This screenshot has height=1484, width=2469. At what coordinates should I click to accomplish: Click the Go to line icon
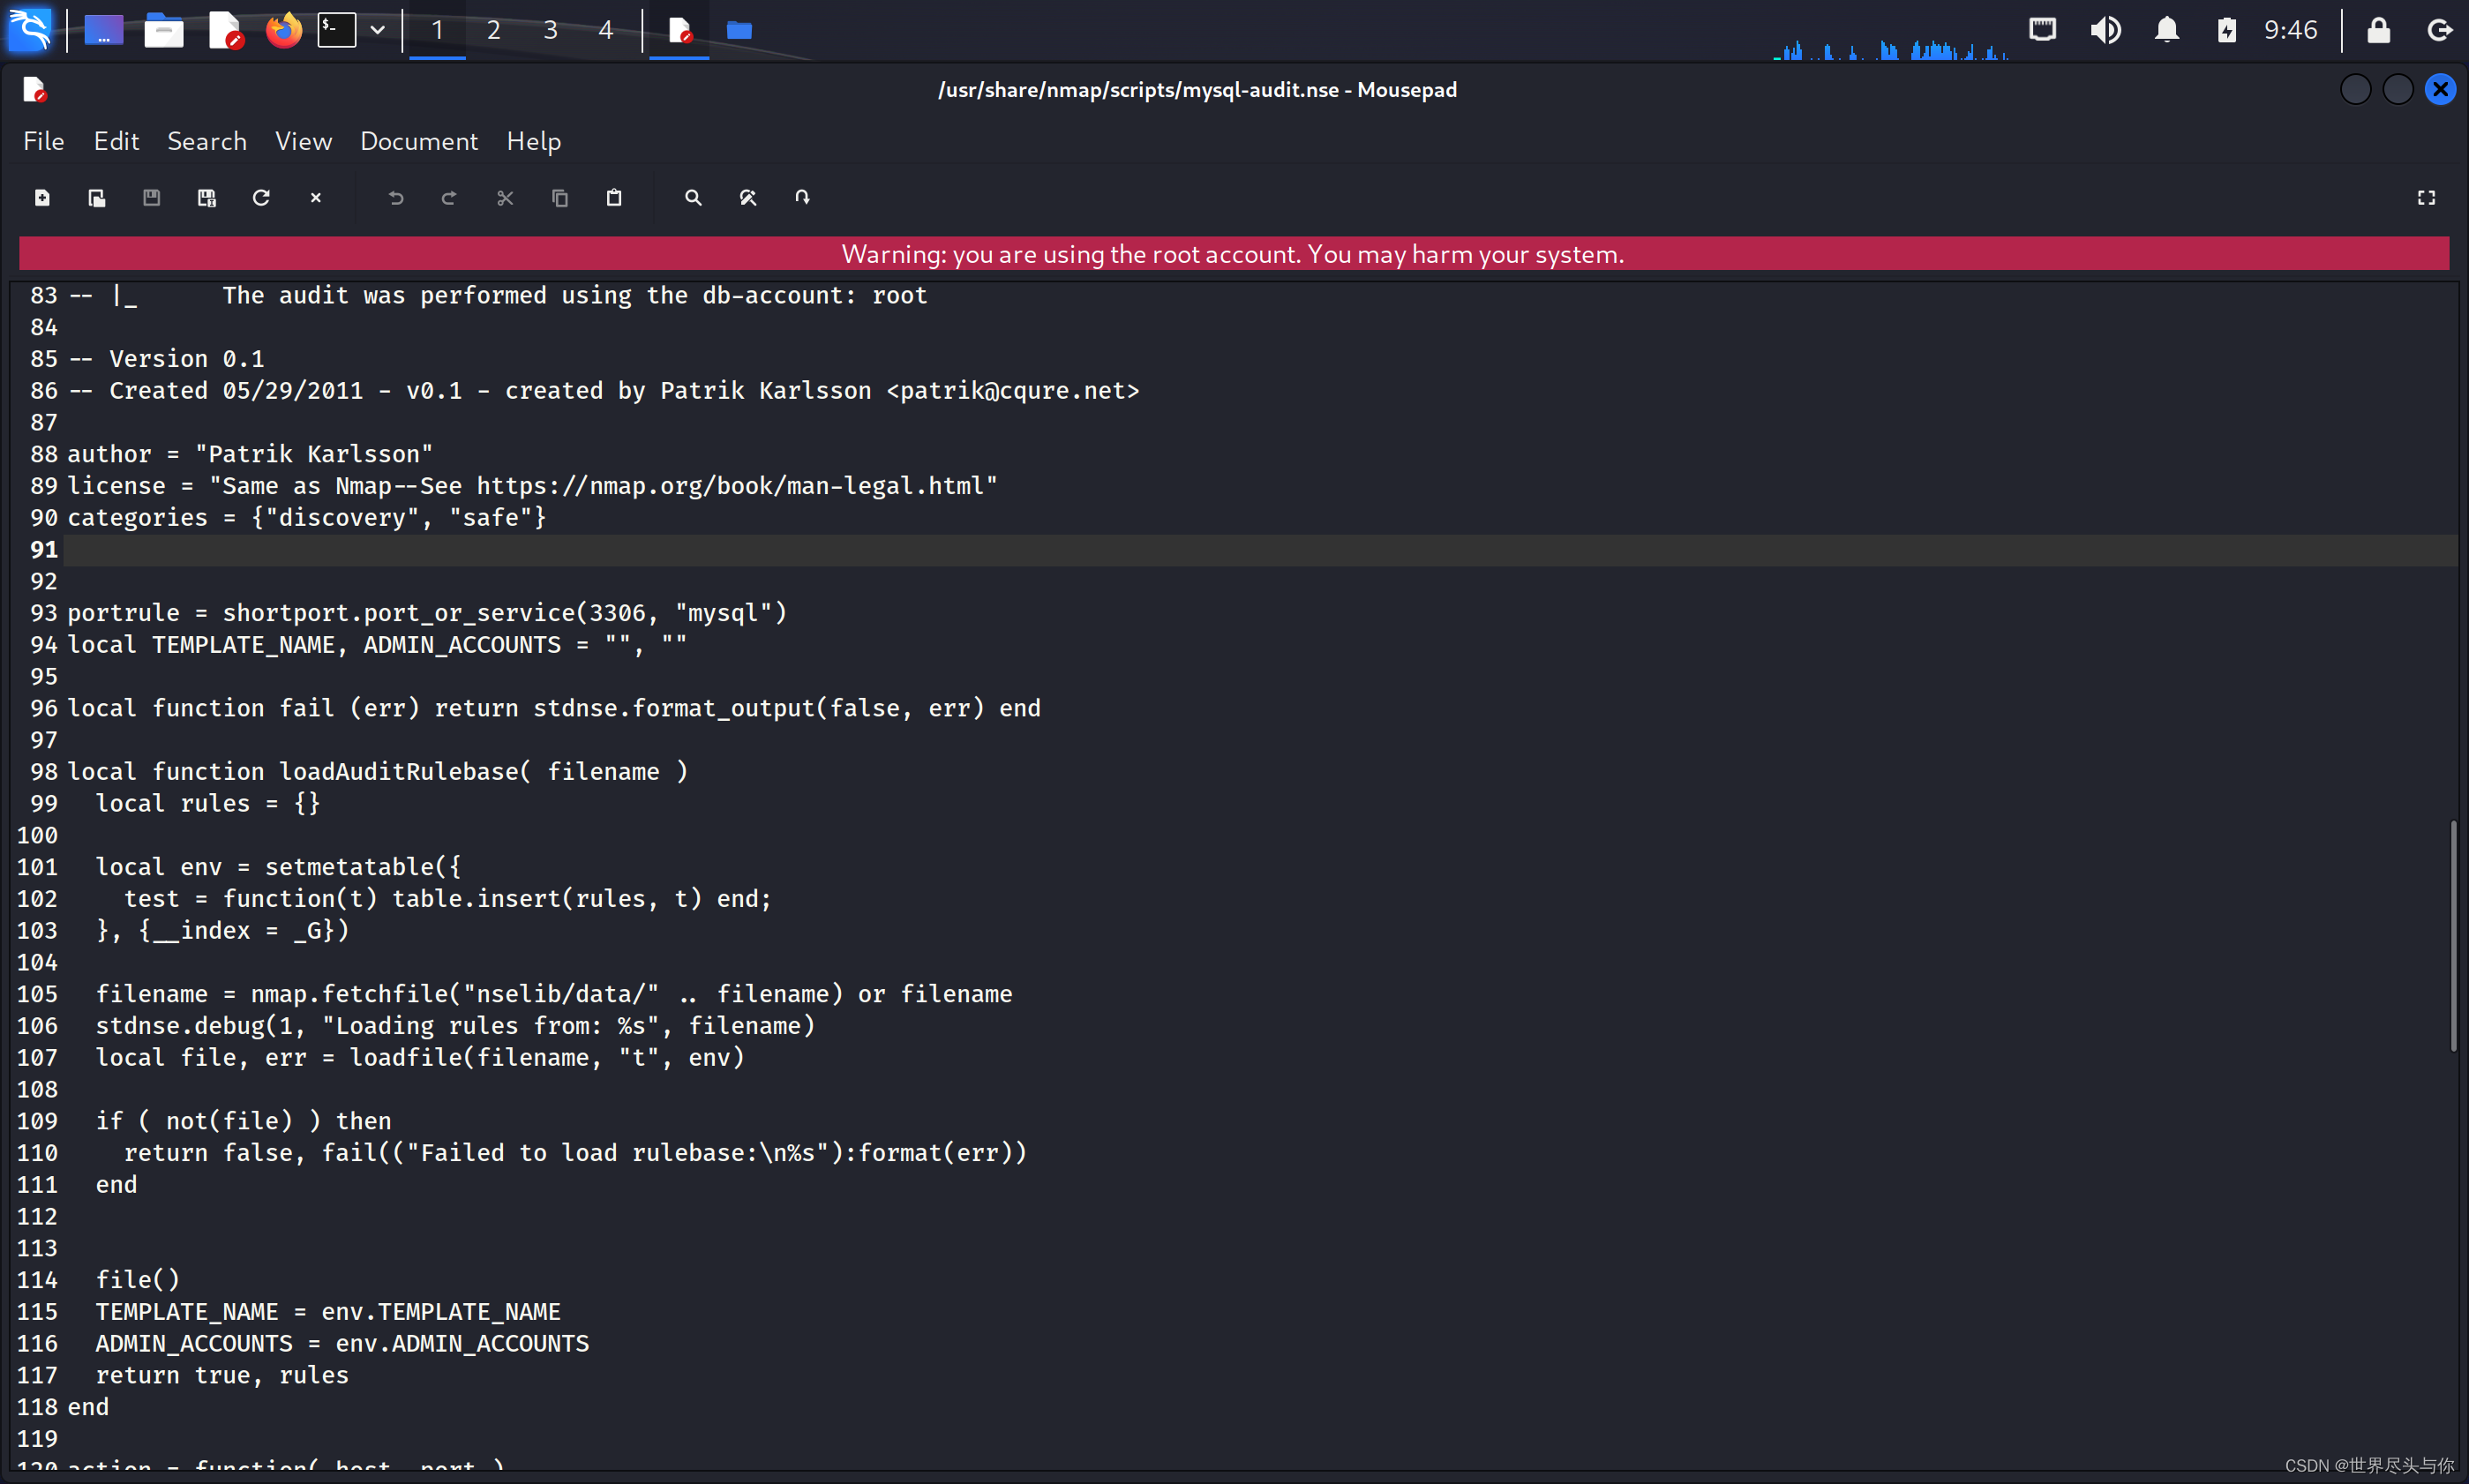tap(802, 198)
